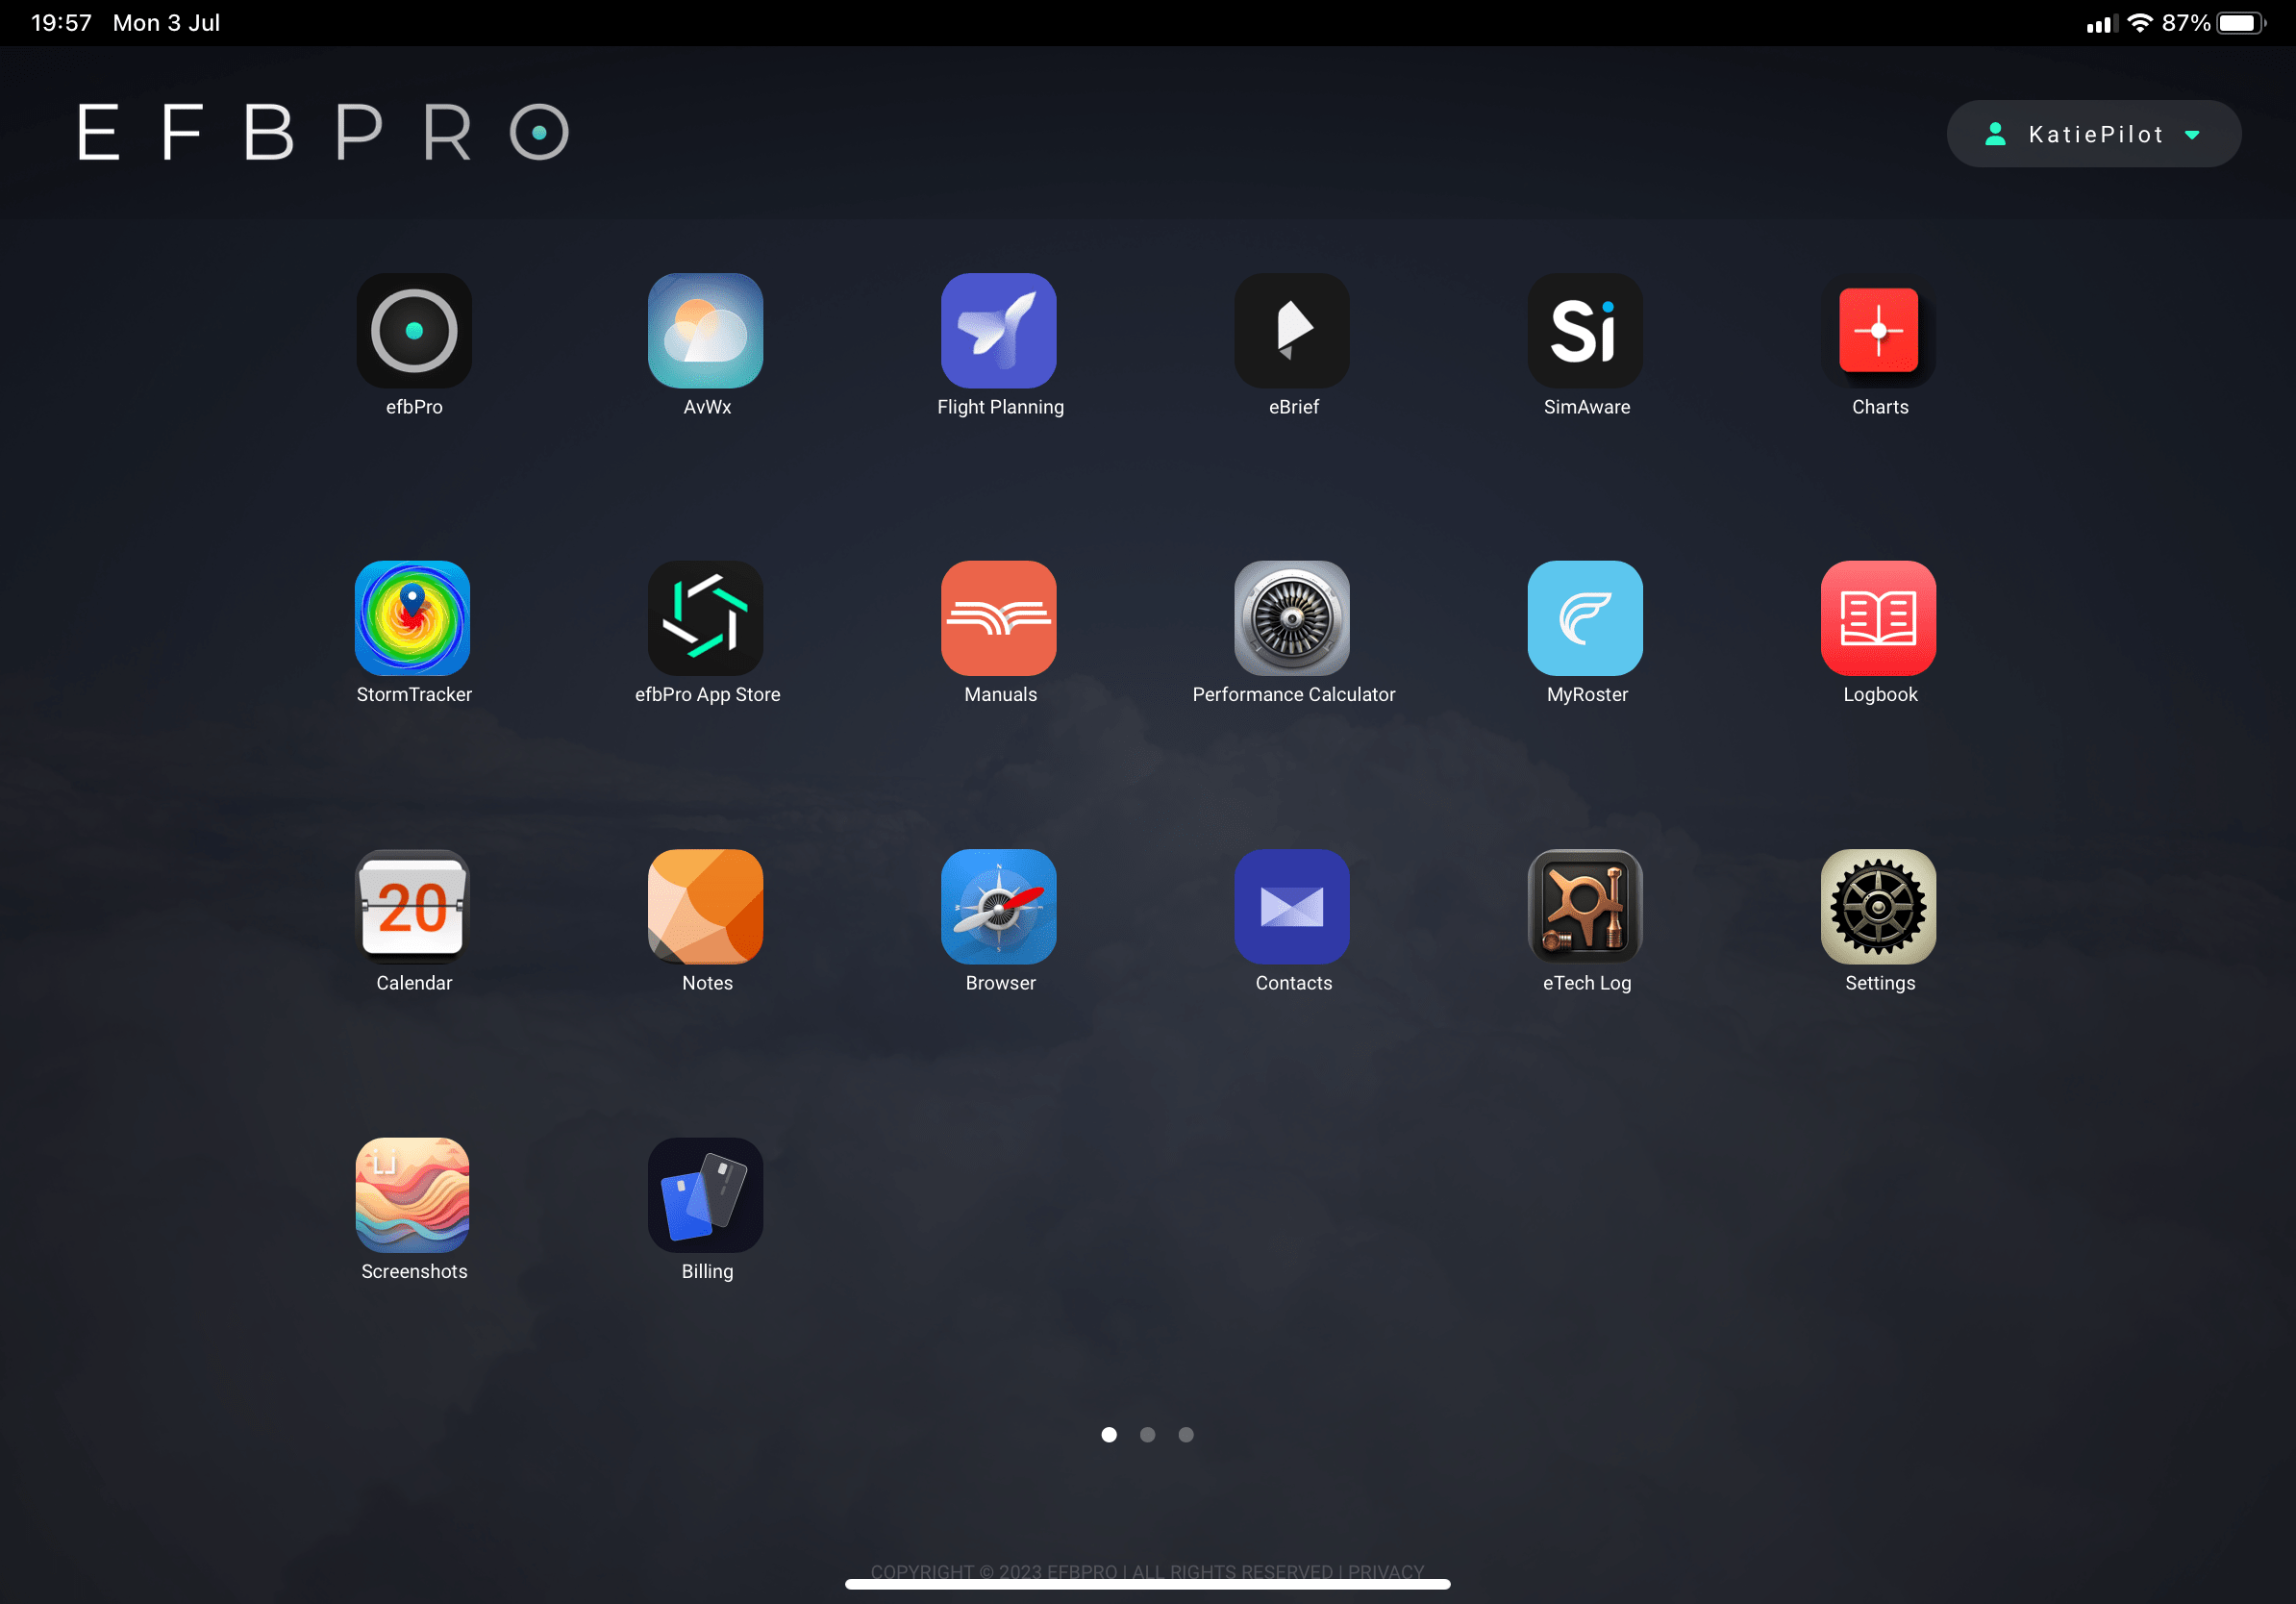Open the Manuals library
This screenshot has width=2296, height=1604.
point(999,618)
